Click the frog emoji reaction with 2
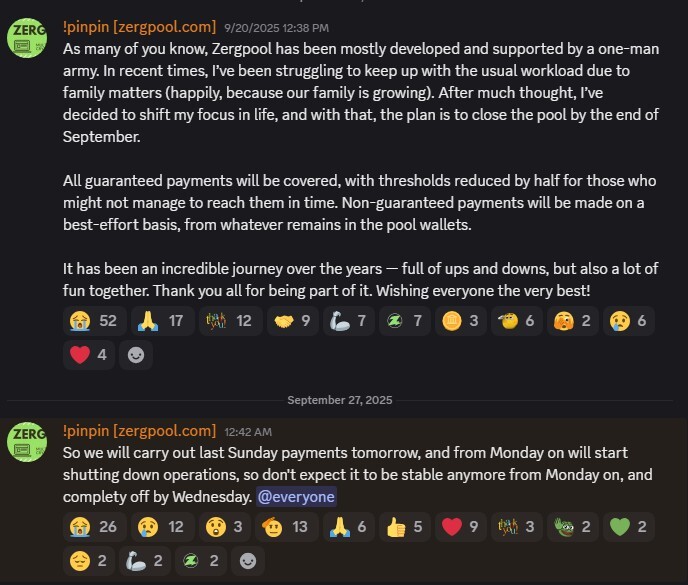The width and height of the screenshot is (688, 585). point(573,526)
